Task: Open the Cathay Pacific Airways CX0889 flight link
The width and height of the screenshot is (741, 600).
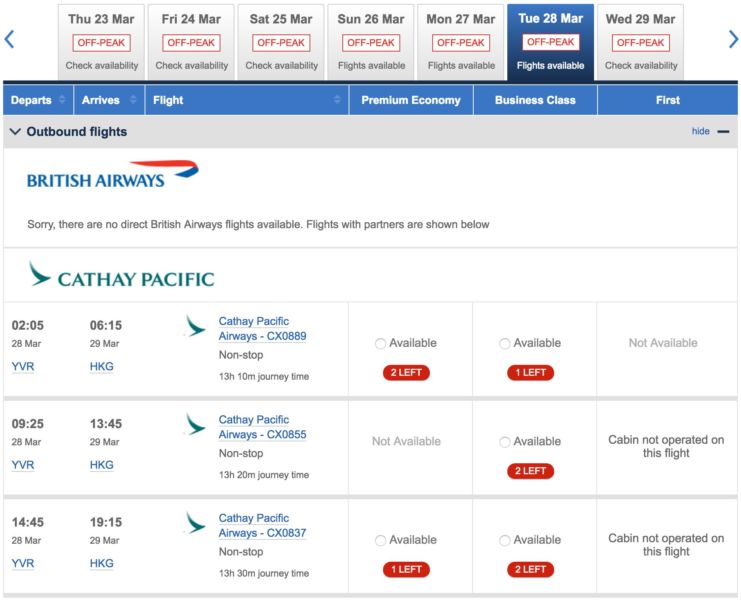Action: [x=262, y=329]
